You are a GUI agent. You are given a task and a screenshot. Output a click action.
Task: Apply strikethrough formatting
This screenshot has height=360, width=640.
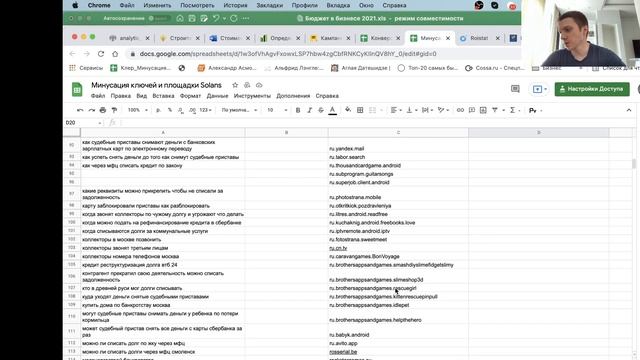pyautogui.click(x=321, y=110)
